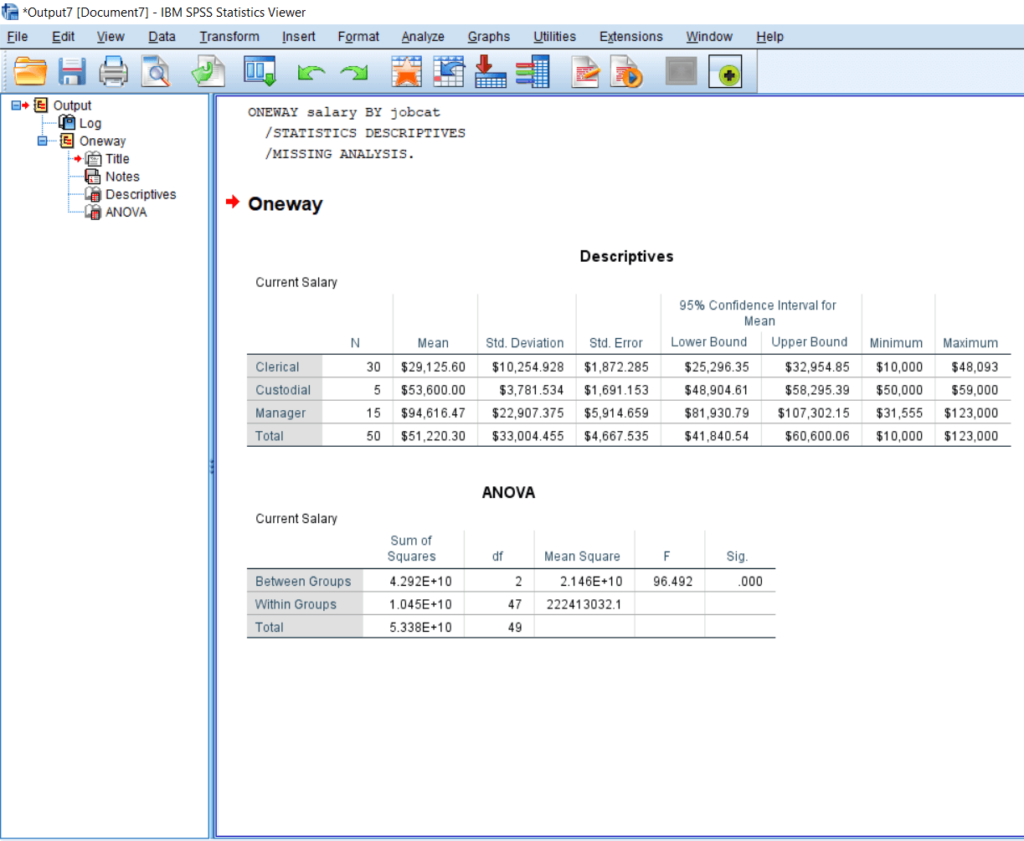Screen dimensions: 1024x841
Task: Click the Go to Case toolbar icon
Action: click(x=448, y=72)
